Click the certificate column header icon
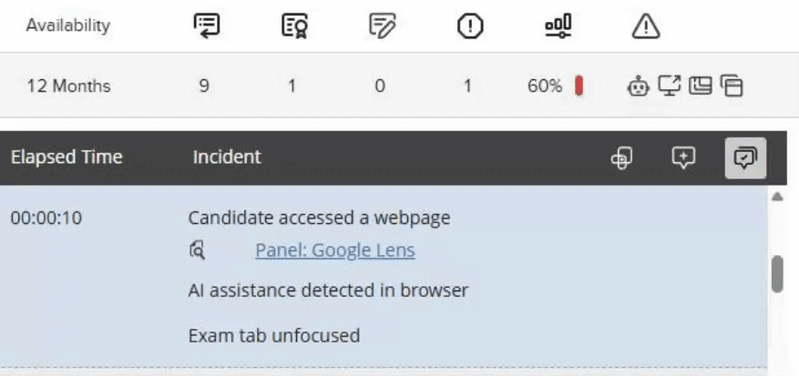Viewport: 799px width, 376px height. (295, 25)
